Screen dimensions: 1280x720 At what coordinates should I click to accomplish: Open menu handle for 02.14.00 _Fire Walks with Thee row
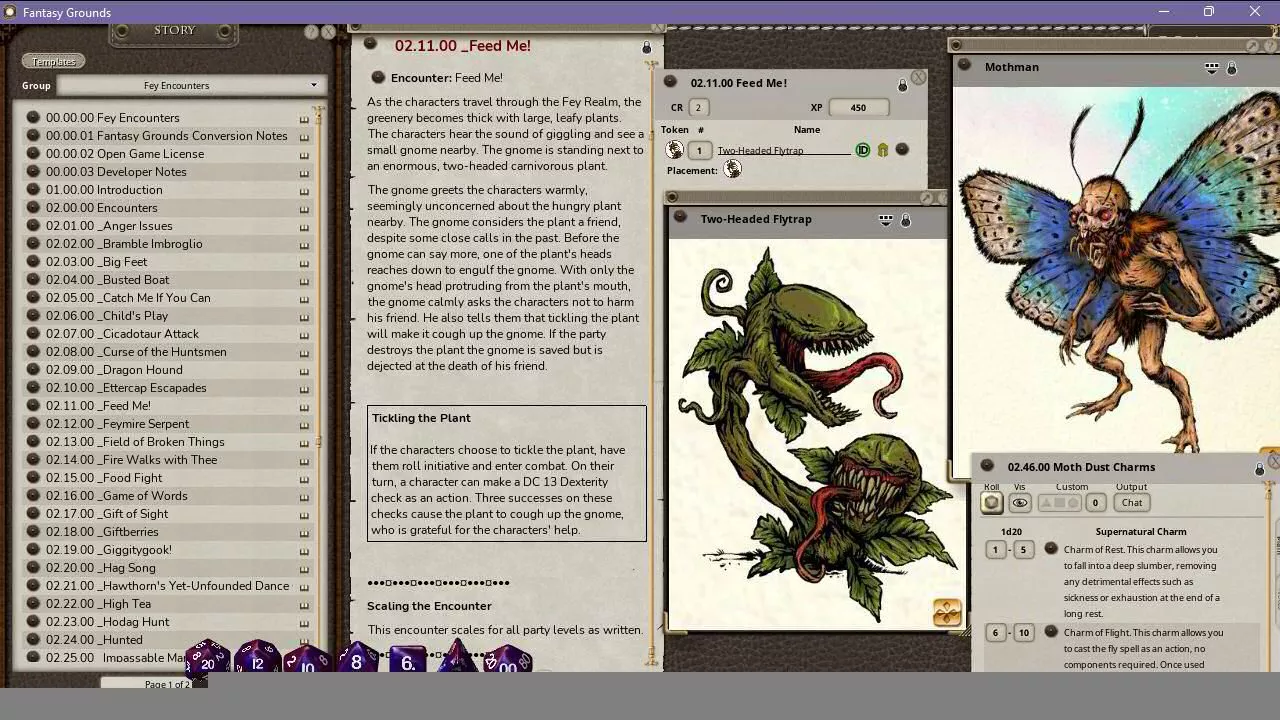pos(304,460)
